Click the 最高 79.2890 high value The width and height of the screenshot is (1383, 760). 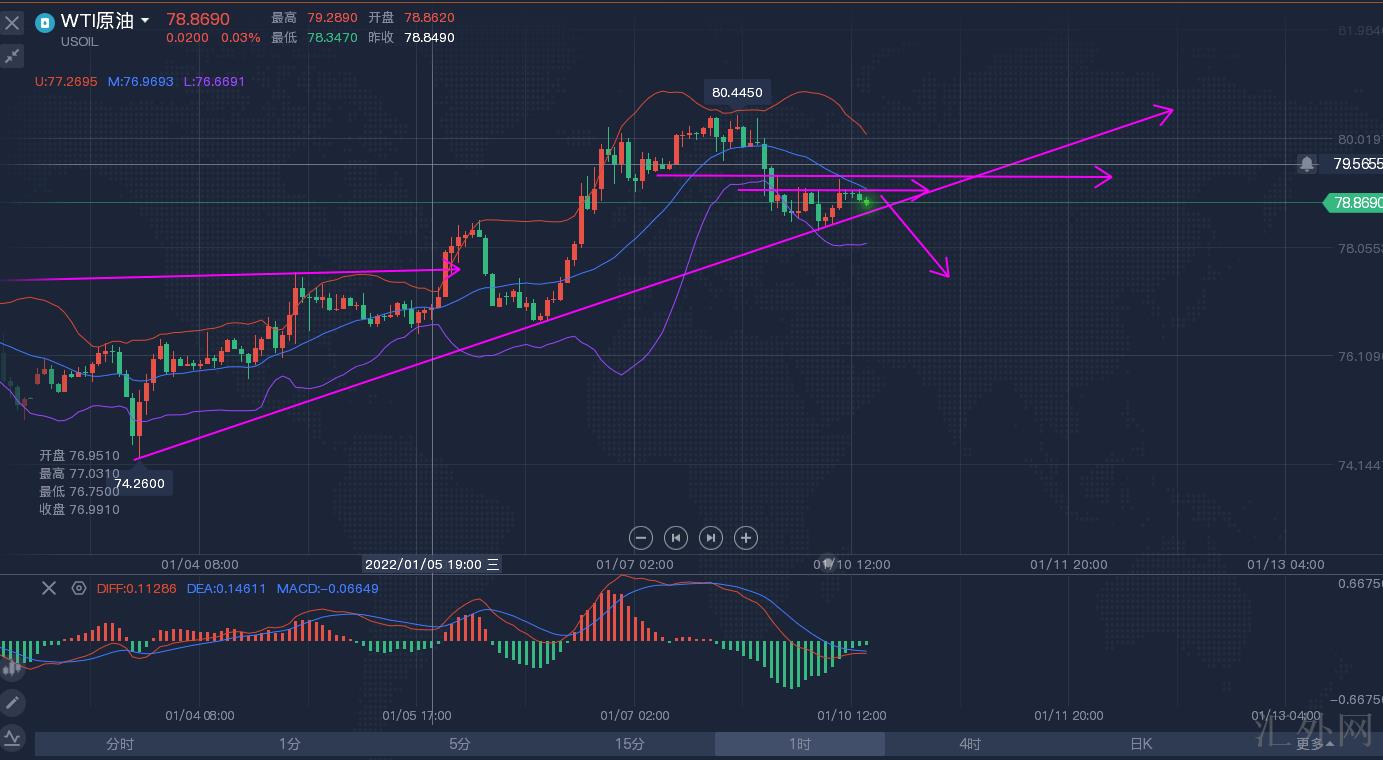click(314, 18)
